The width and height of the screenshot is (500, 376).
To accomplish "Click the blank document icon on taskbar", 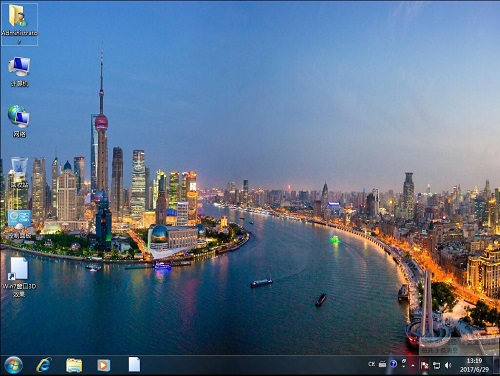I will pyautogui.click(x=134, y=364).
